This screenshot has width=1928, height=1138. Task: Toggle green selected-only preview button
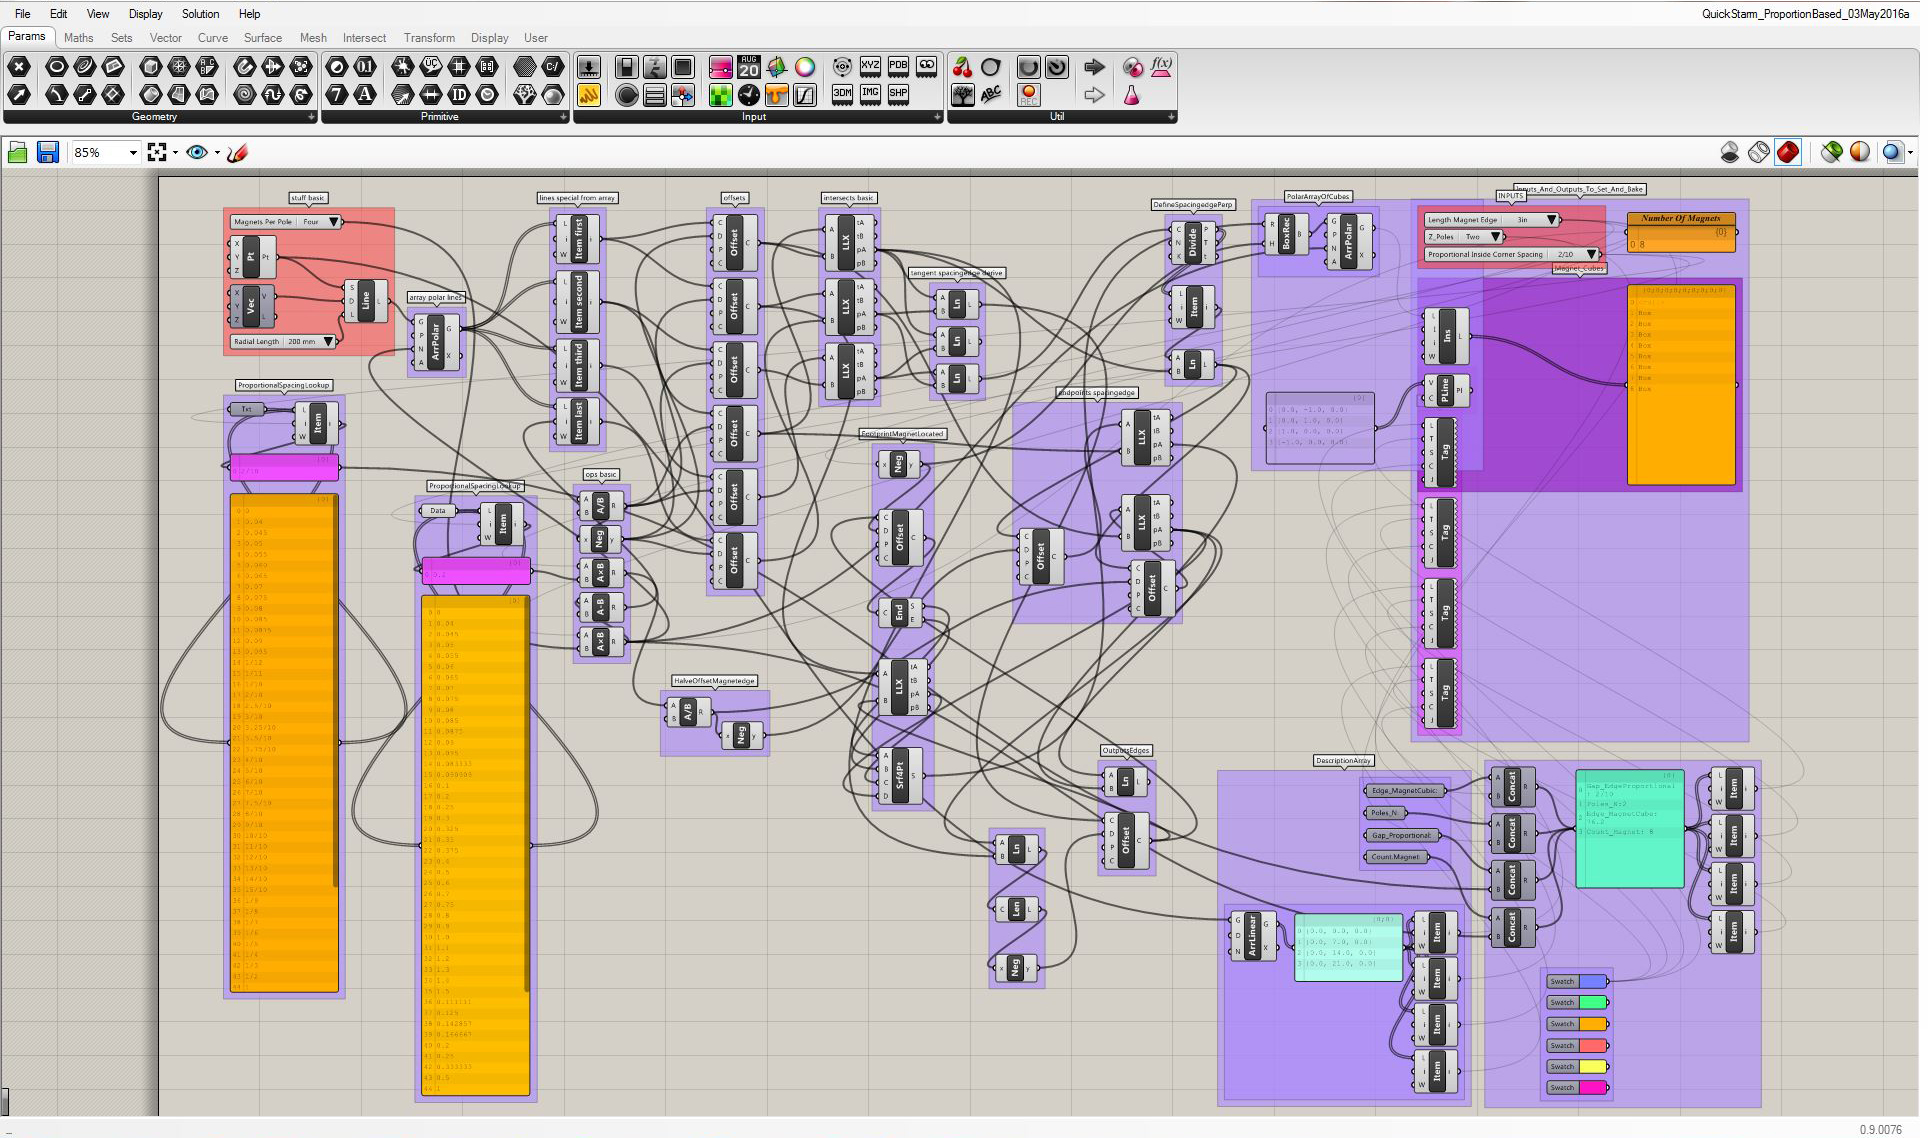[x=1831, y=152]
